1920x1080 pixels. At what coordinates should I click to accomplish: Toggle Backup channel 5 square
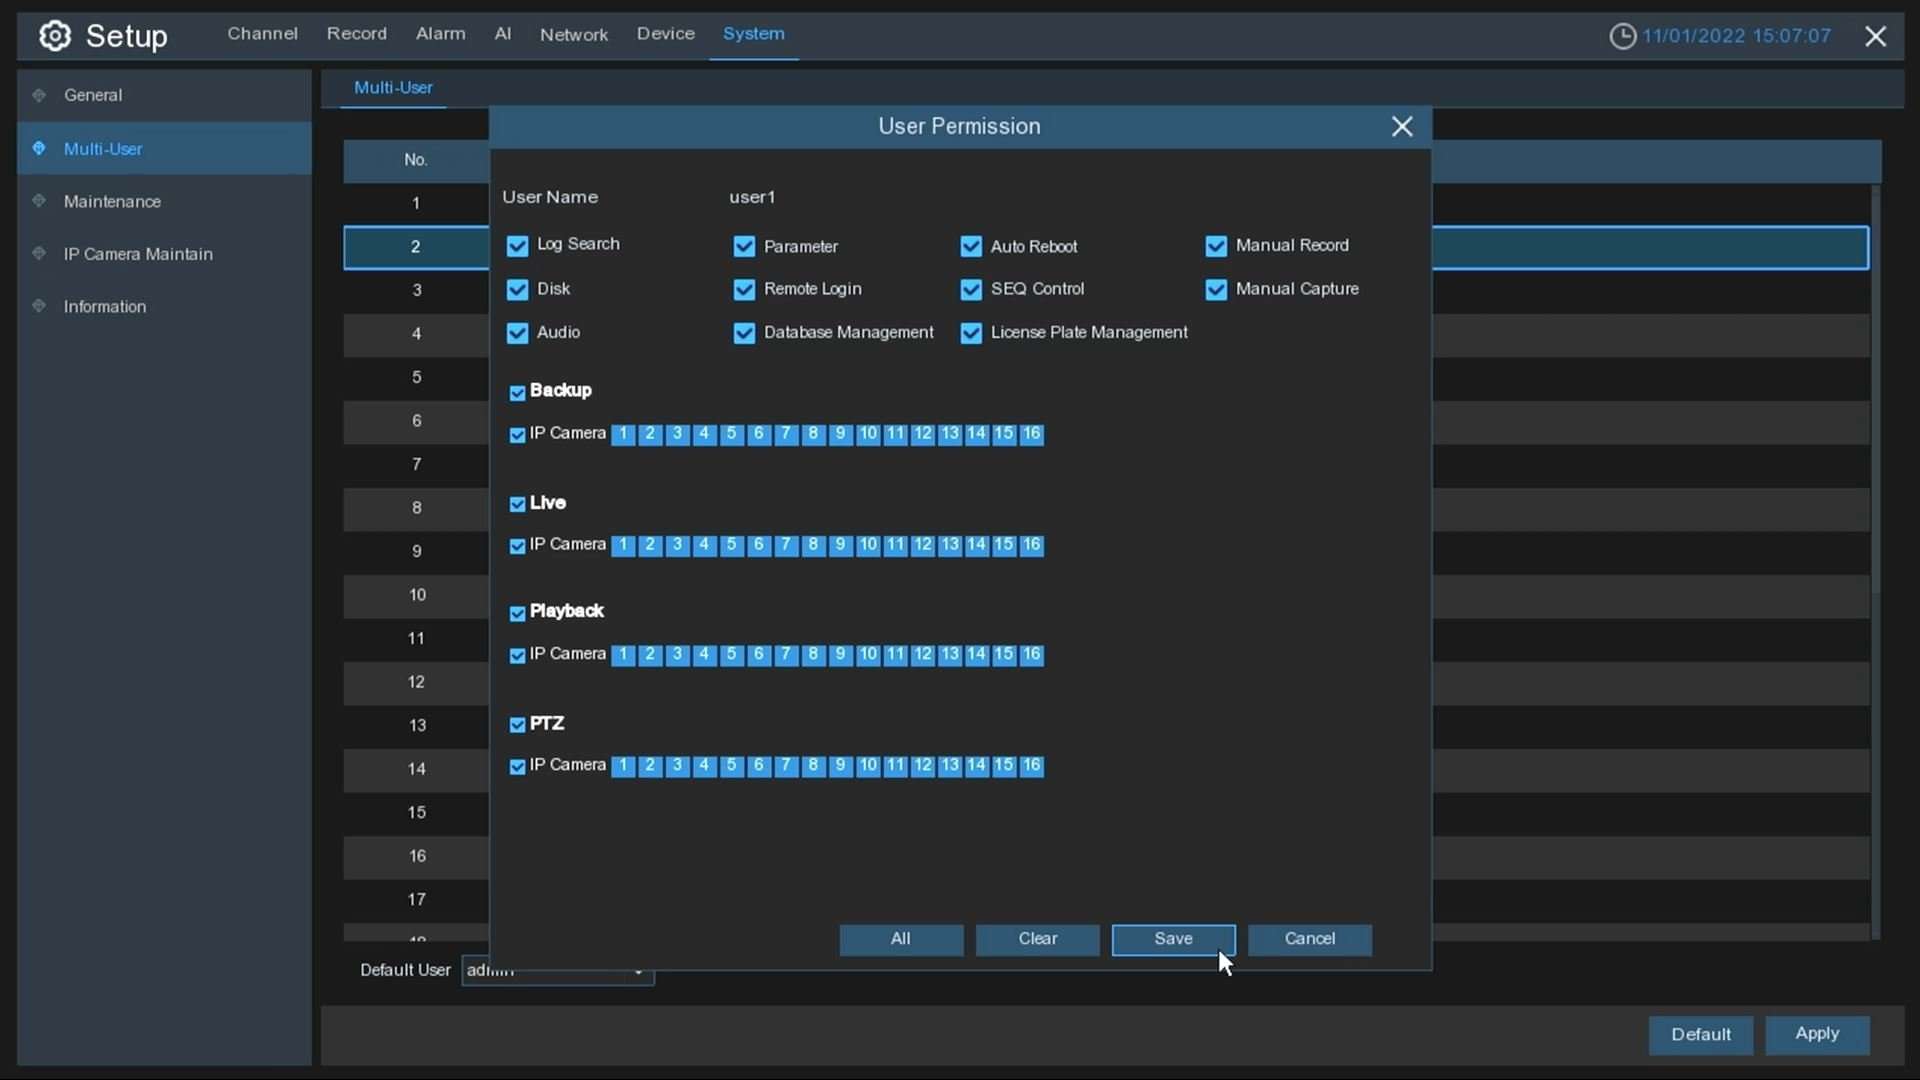tap(731, 434)
